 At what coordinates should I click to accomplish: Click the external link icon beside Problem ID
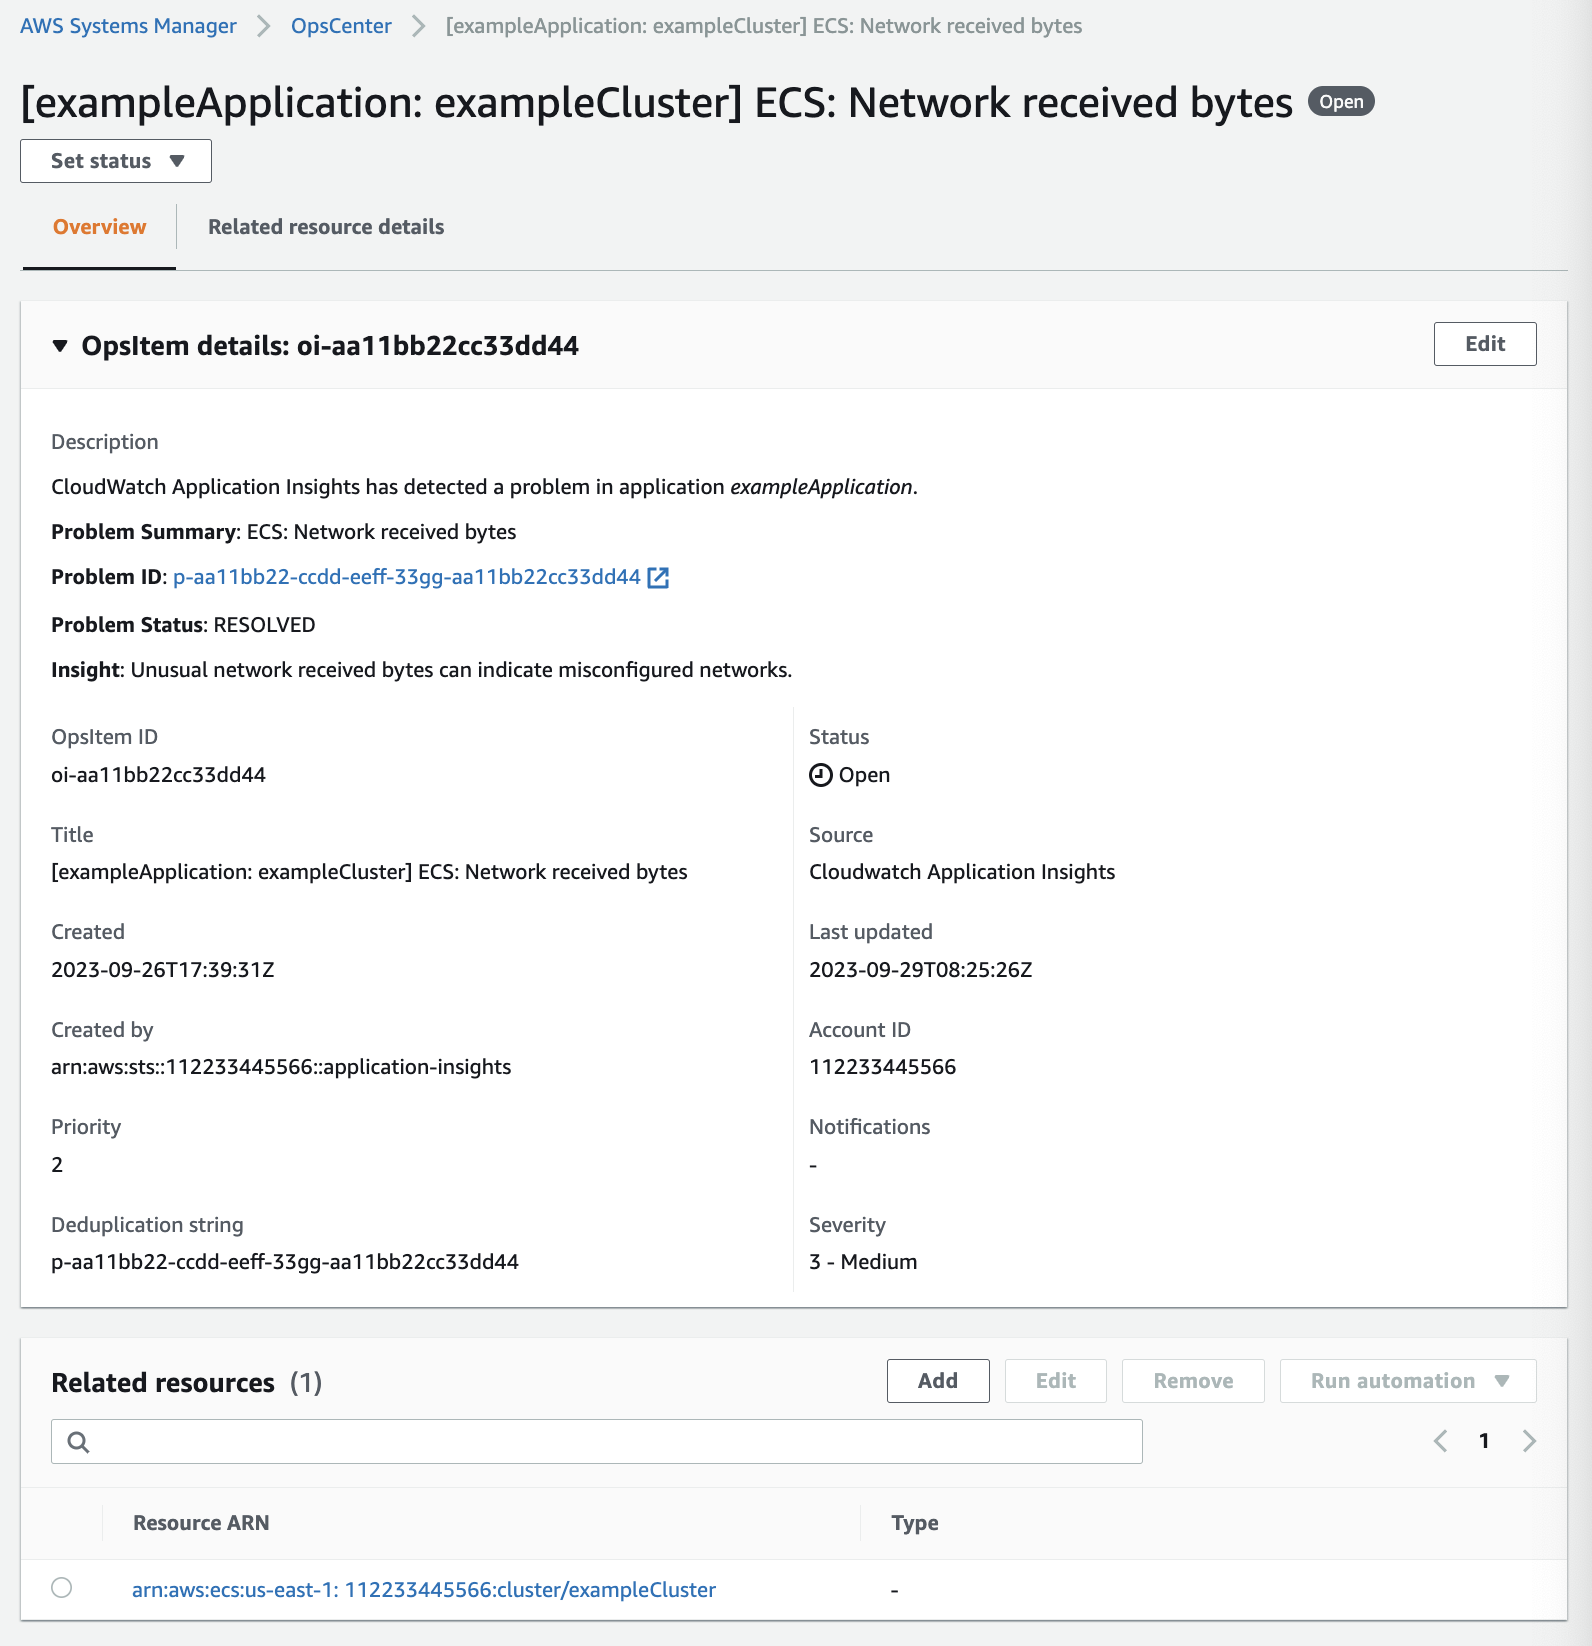pyautogui.click(x=658, y=578)
